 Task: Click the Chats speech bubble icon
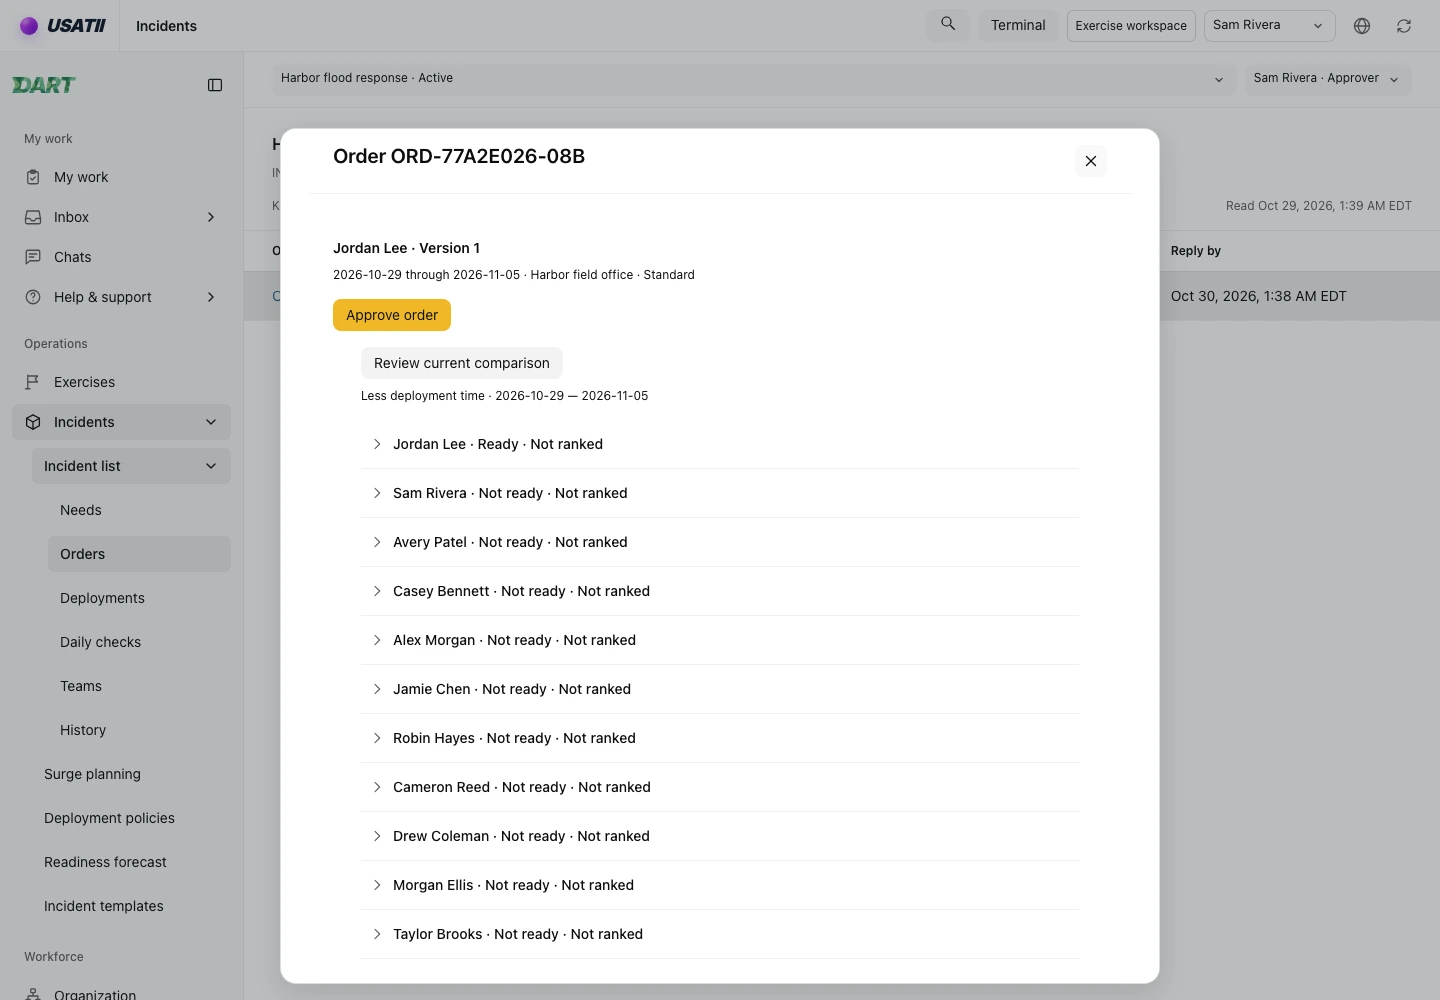point(33,257)
